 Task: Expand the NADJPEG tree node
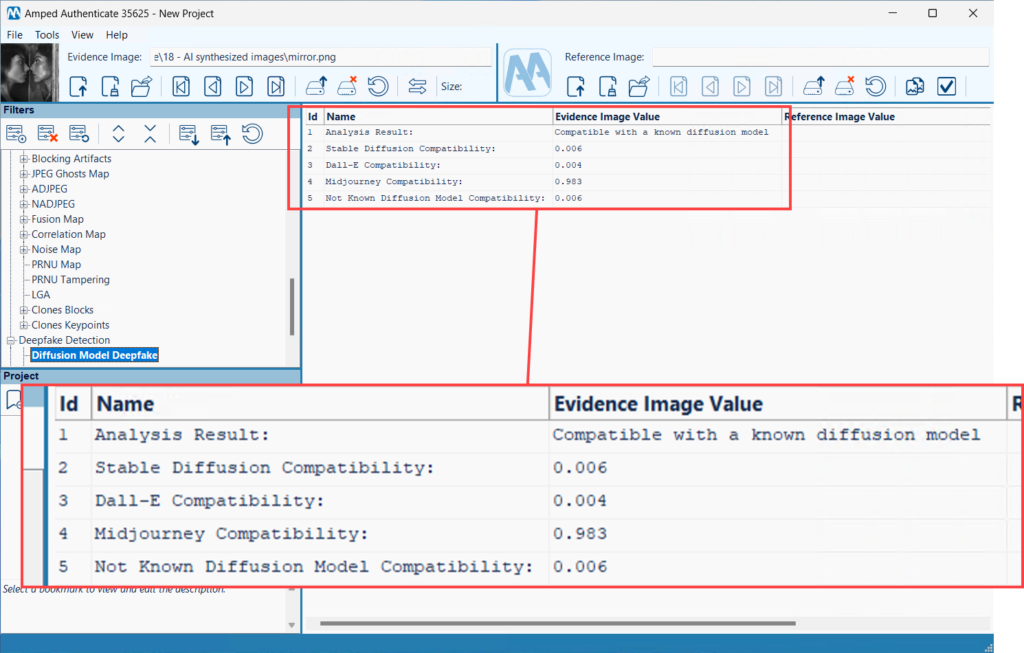coord(24,204)
